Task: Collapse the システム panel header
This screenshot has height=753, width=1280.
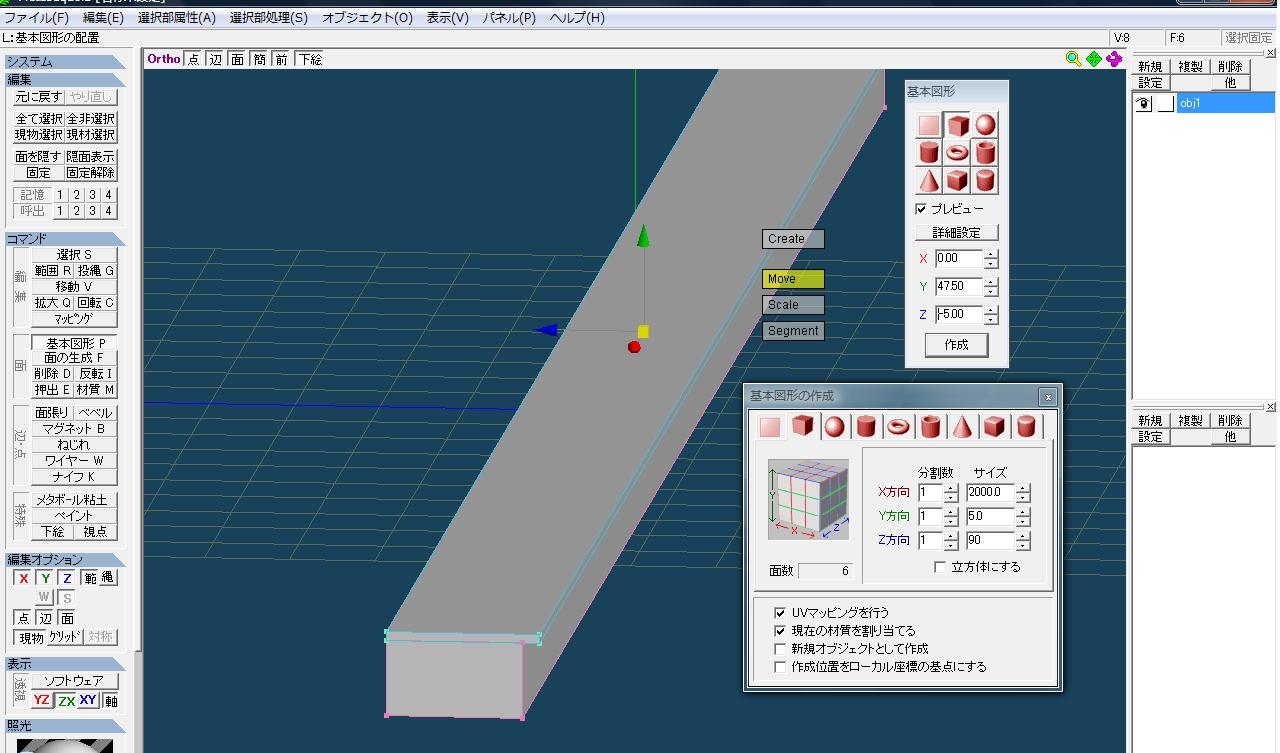Action: click(x=65, y=62)
